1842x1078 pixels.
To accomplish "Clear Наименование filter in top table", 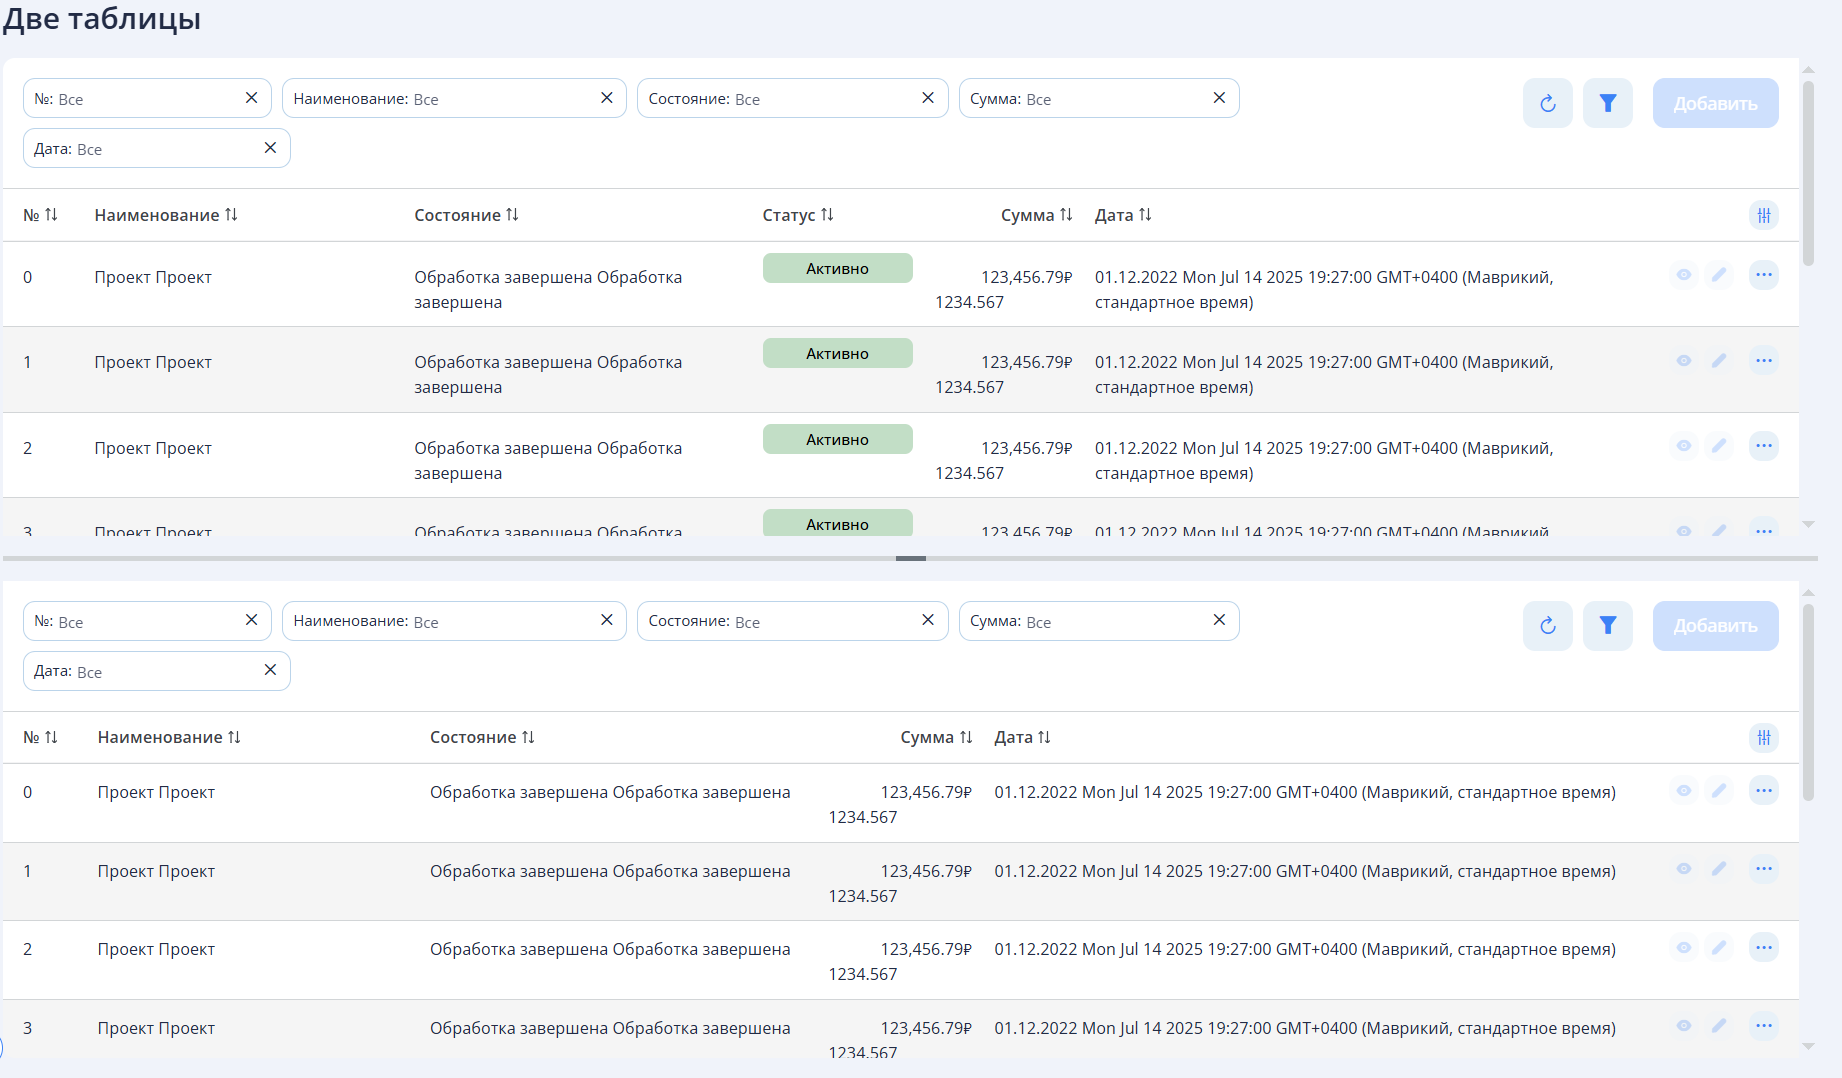I will [x=606, y=98].
